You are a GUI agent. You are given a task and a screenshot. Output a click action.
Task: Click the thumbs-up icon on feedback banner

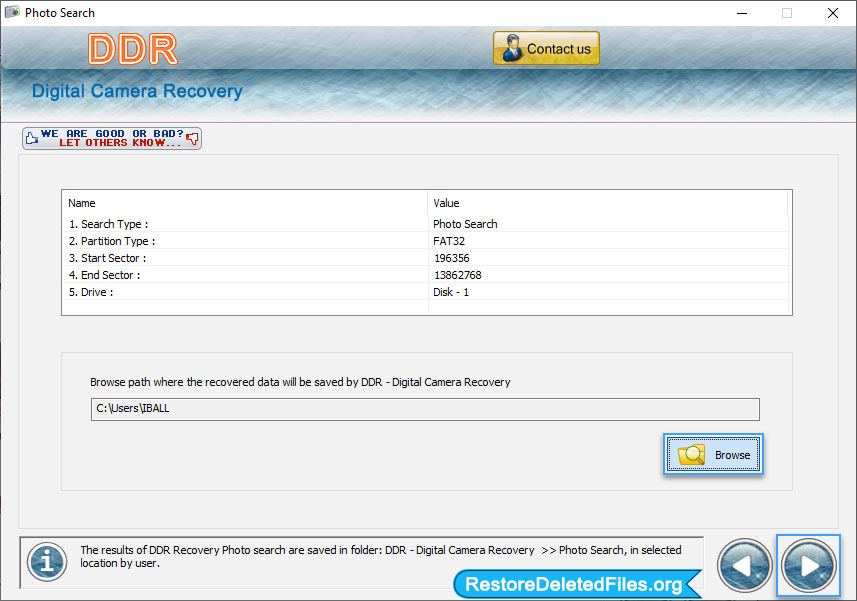[x=32, y=138]
